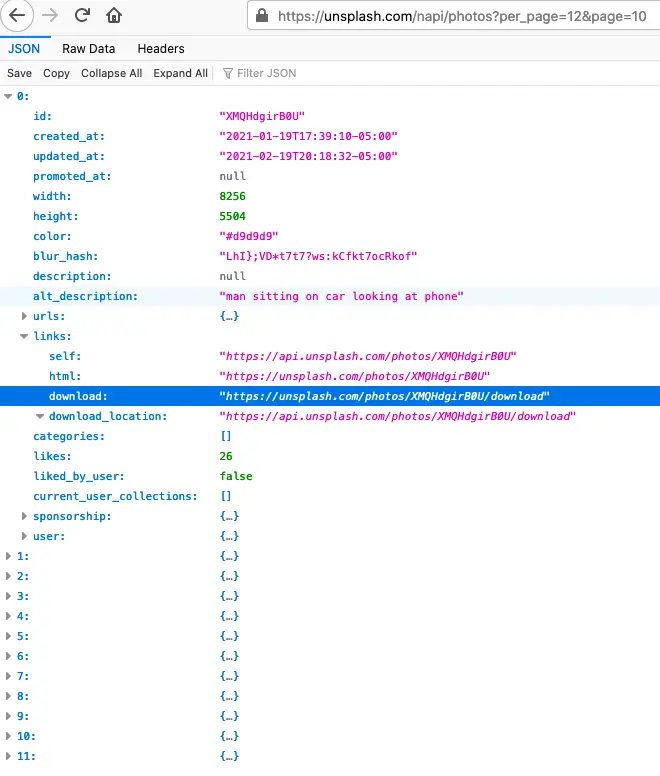This screenshot has width=660, height=776.
Task: Click the width value 8256
Action: pos(233,196)
